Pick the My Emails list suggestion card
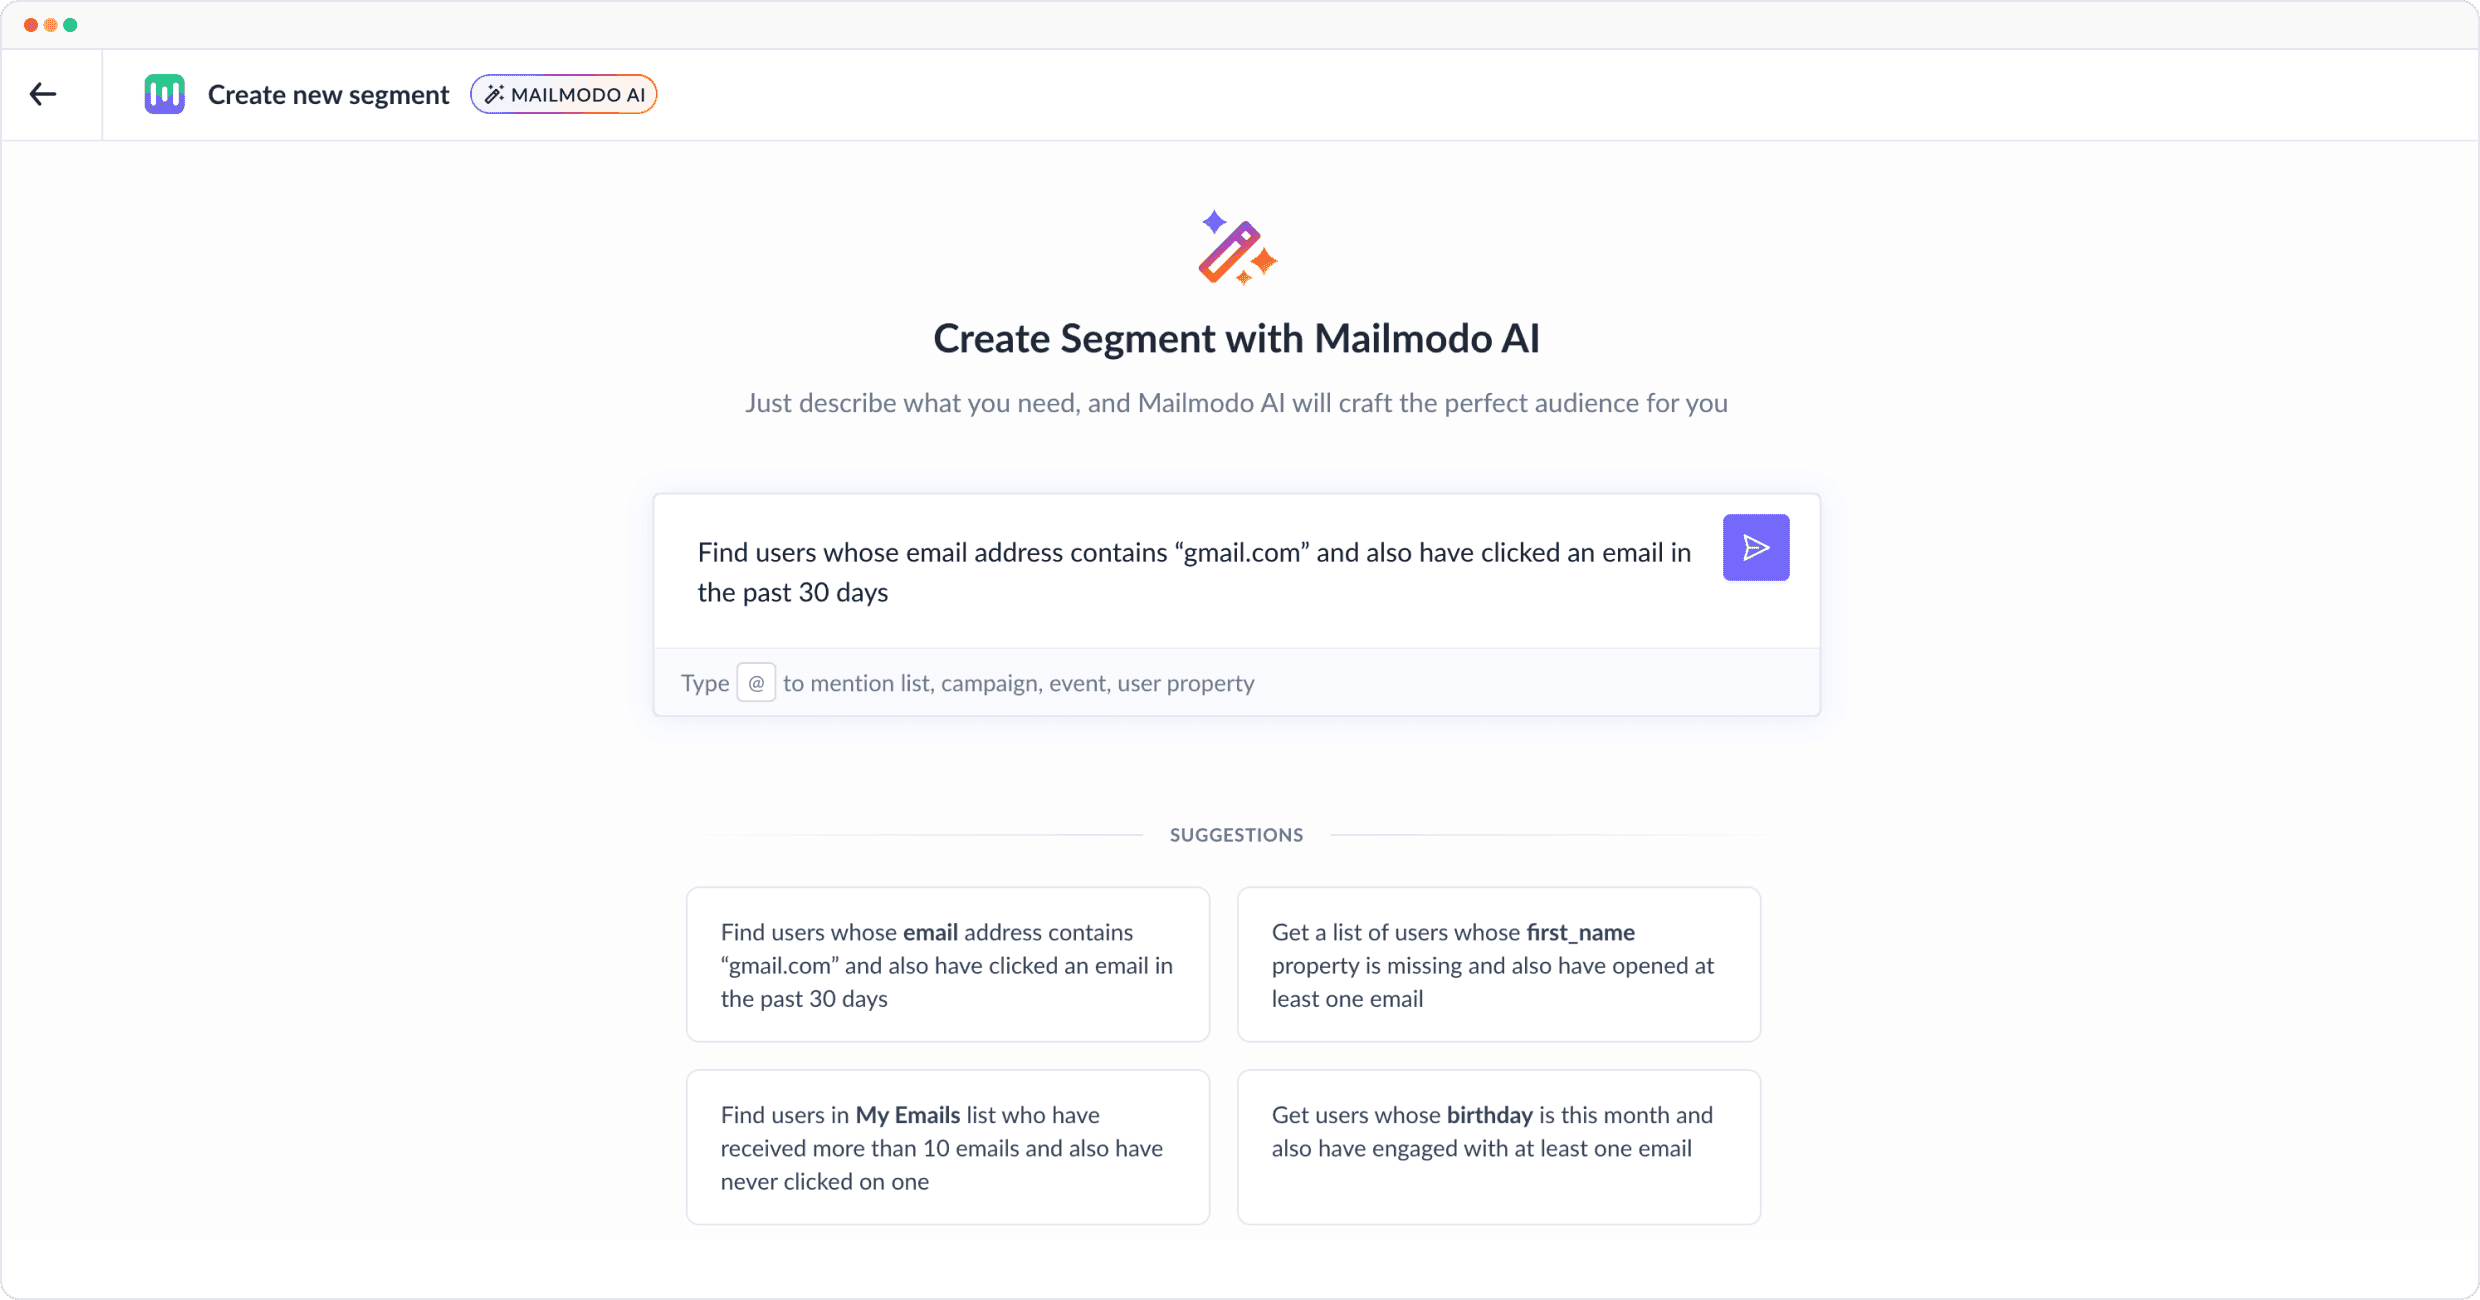 (946, 1147)
